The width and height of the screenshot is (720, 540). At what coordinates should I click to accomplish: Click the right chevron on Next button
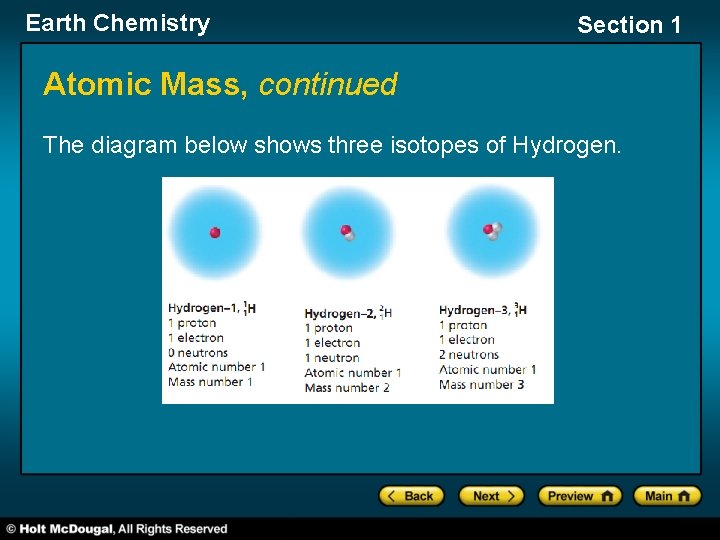pyautogui.click(x=511, y=496)
